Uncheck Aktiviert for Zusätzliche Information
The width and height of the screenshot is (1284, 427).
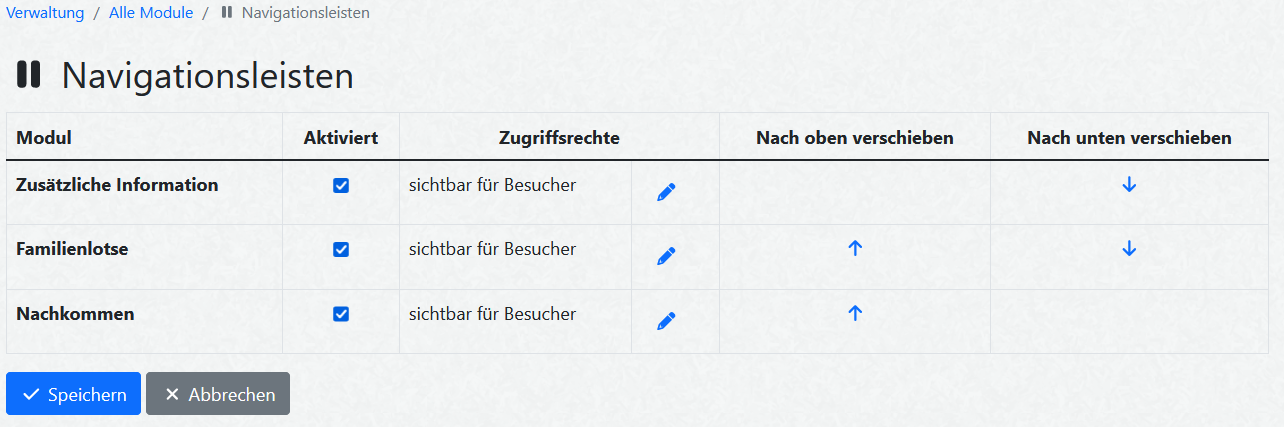(x=341, y=186)
